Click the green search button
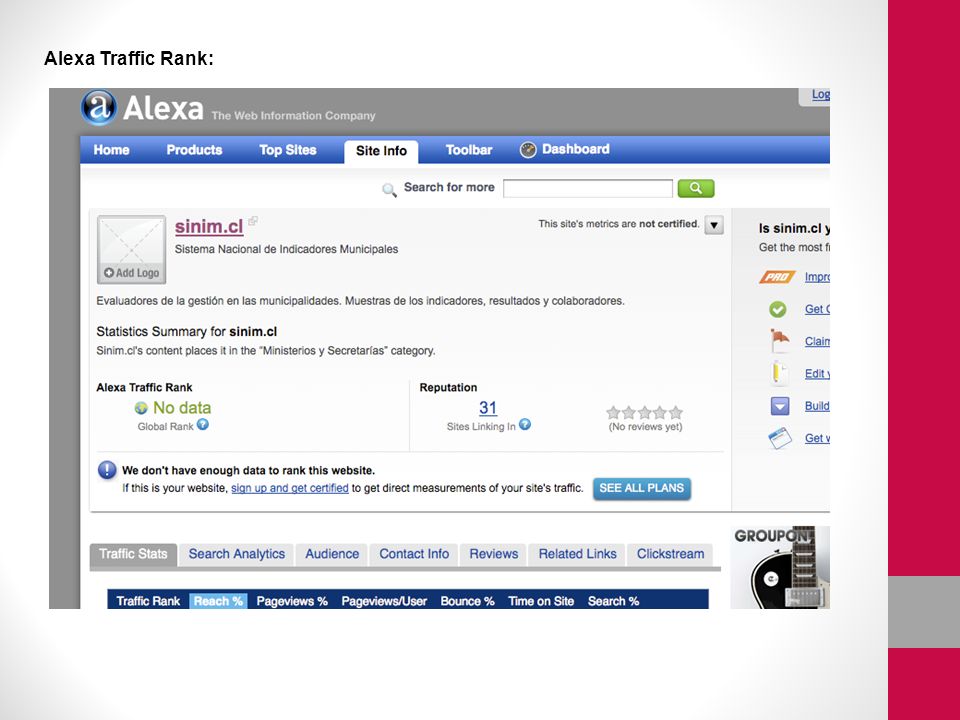960x720 pixels. pos(696,189)
